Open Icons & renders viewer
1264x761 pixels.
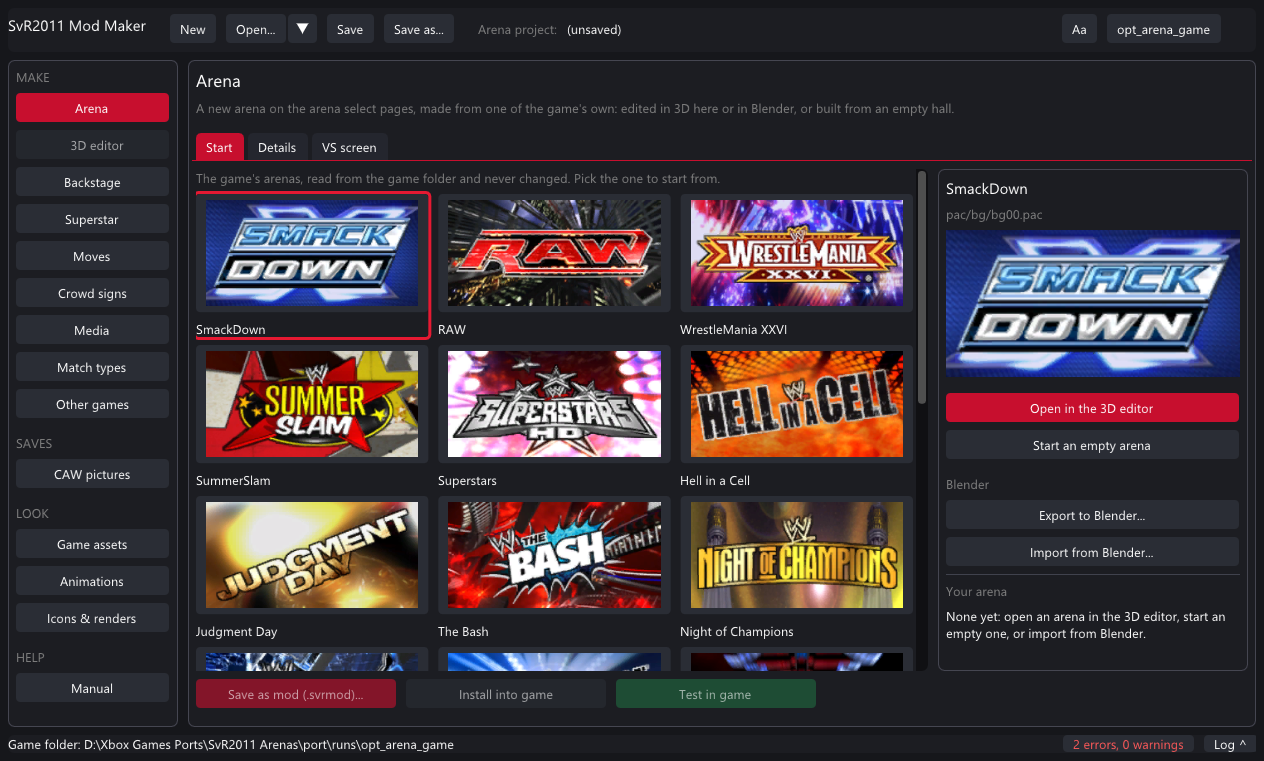(x=92, y=618)
